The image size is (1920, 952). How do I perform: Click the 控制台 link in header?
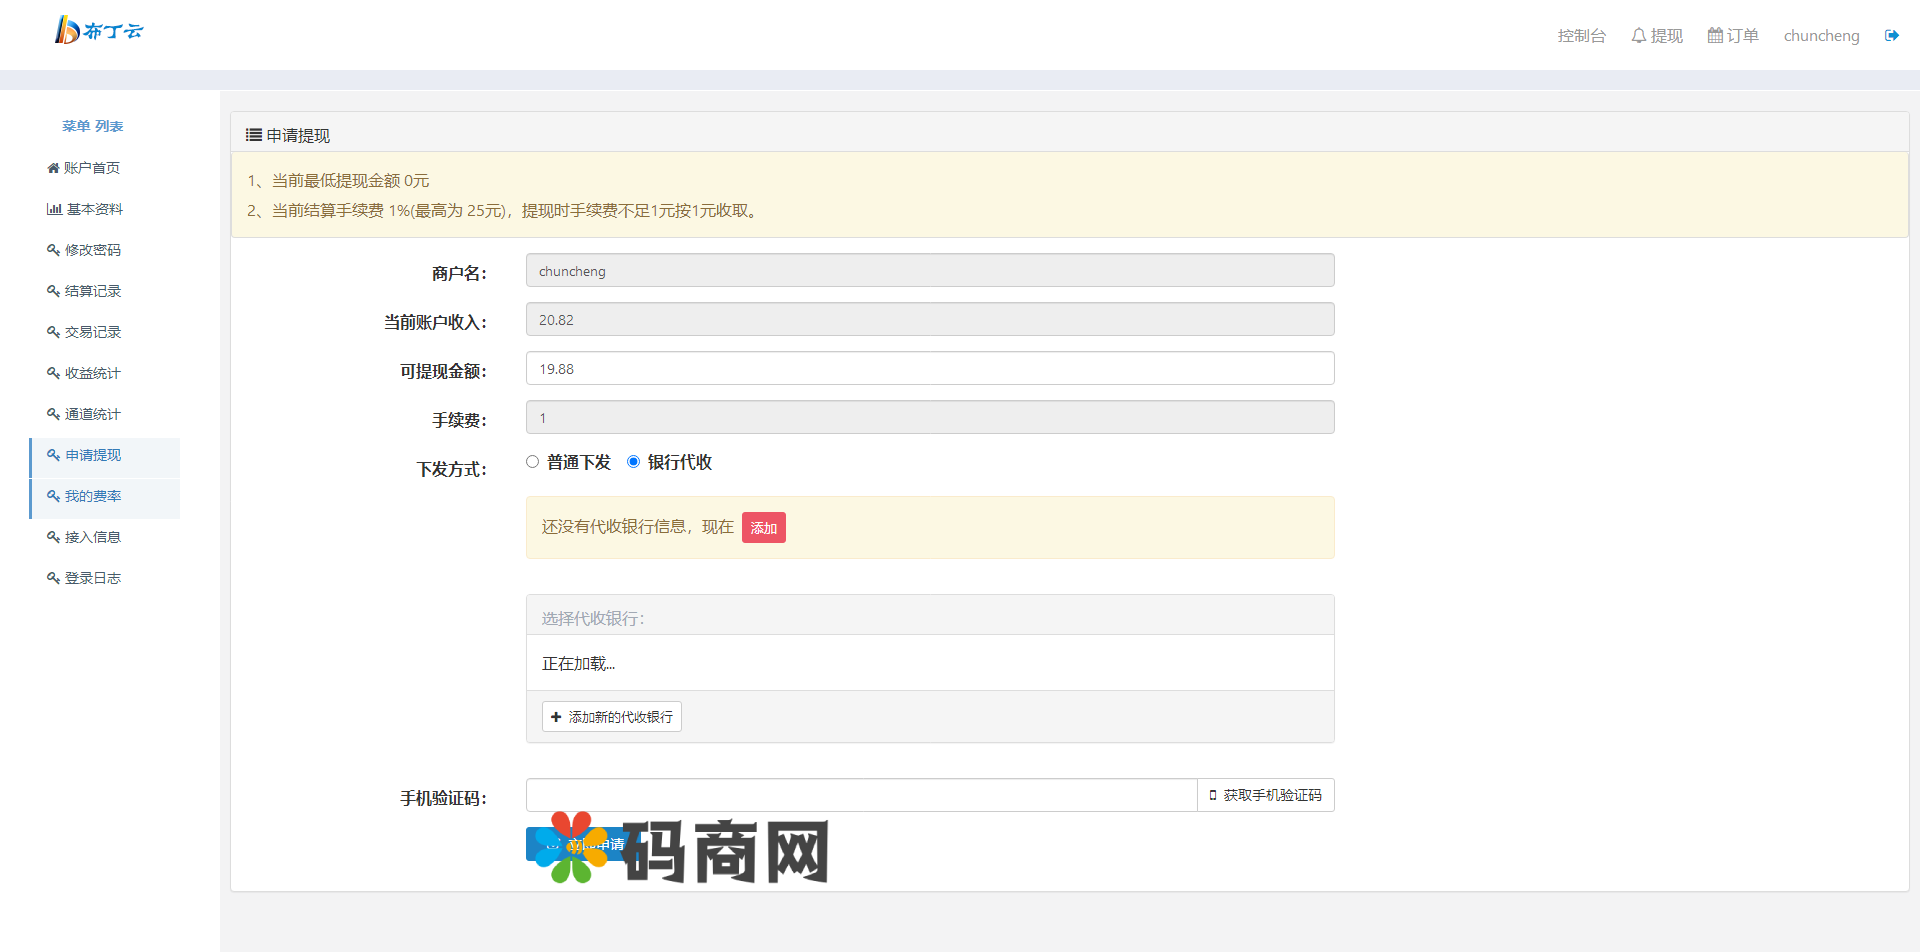[x=1581, y=36]
